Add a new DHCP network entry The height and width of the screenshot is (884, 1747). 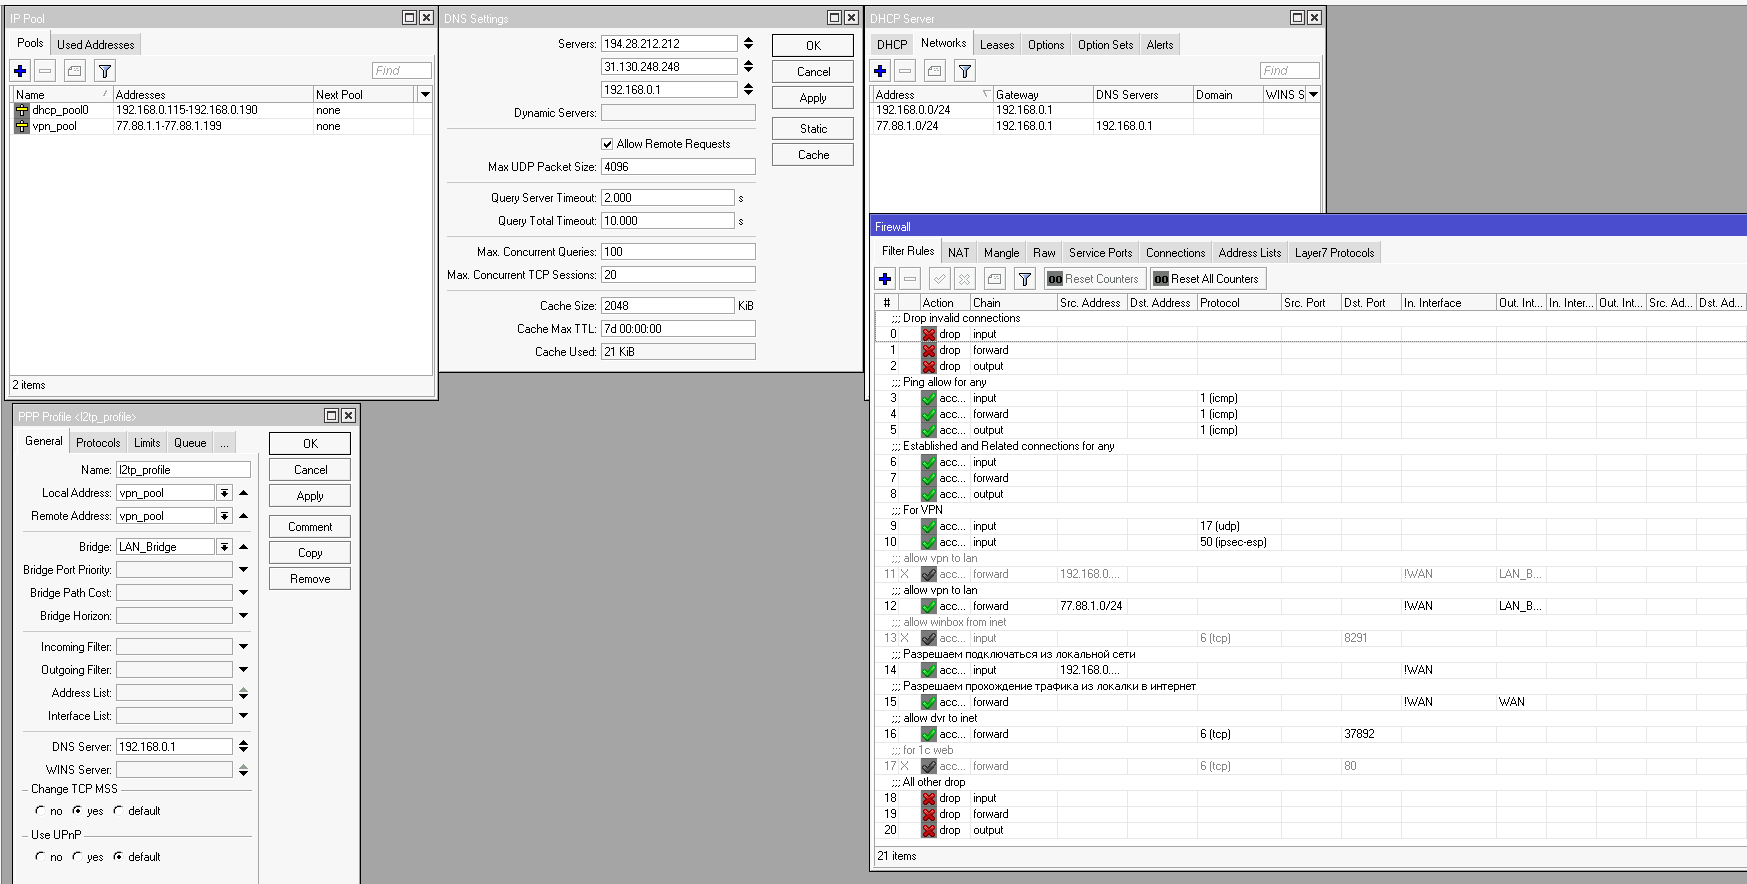[x=880, y=71]
